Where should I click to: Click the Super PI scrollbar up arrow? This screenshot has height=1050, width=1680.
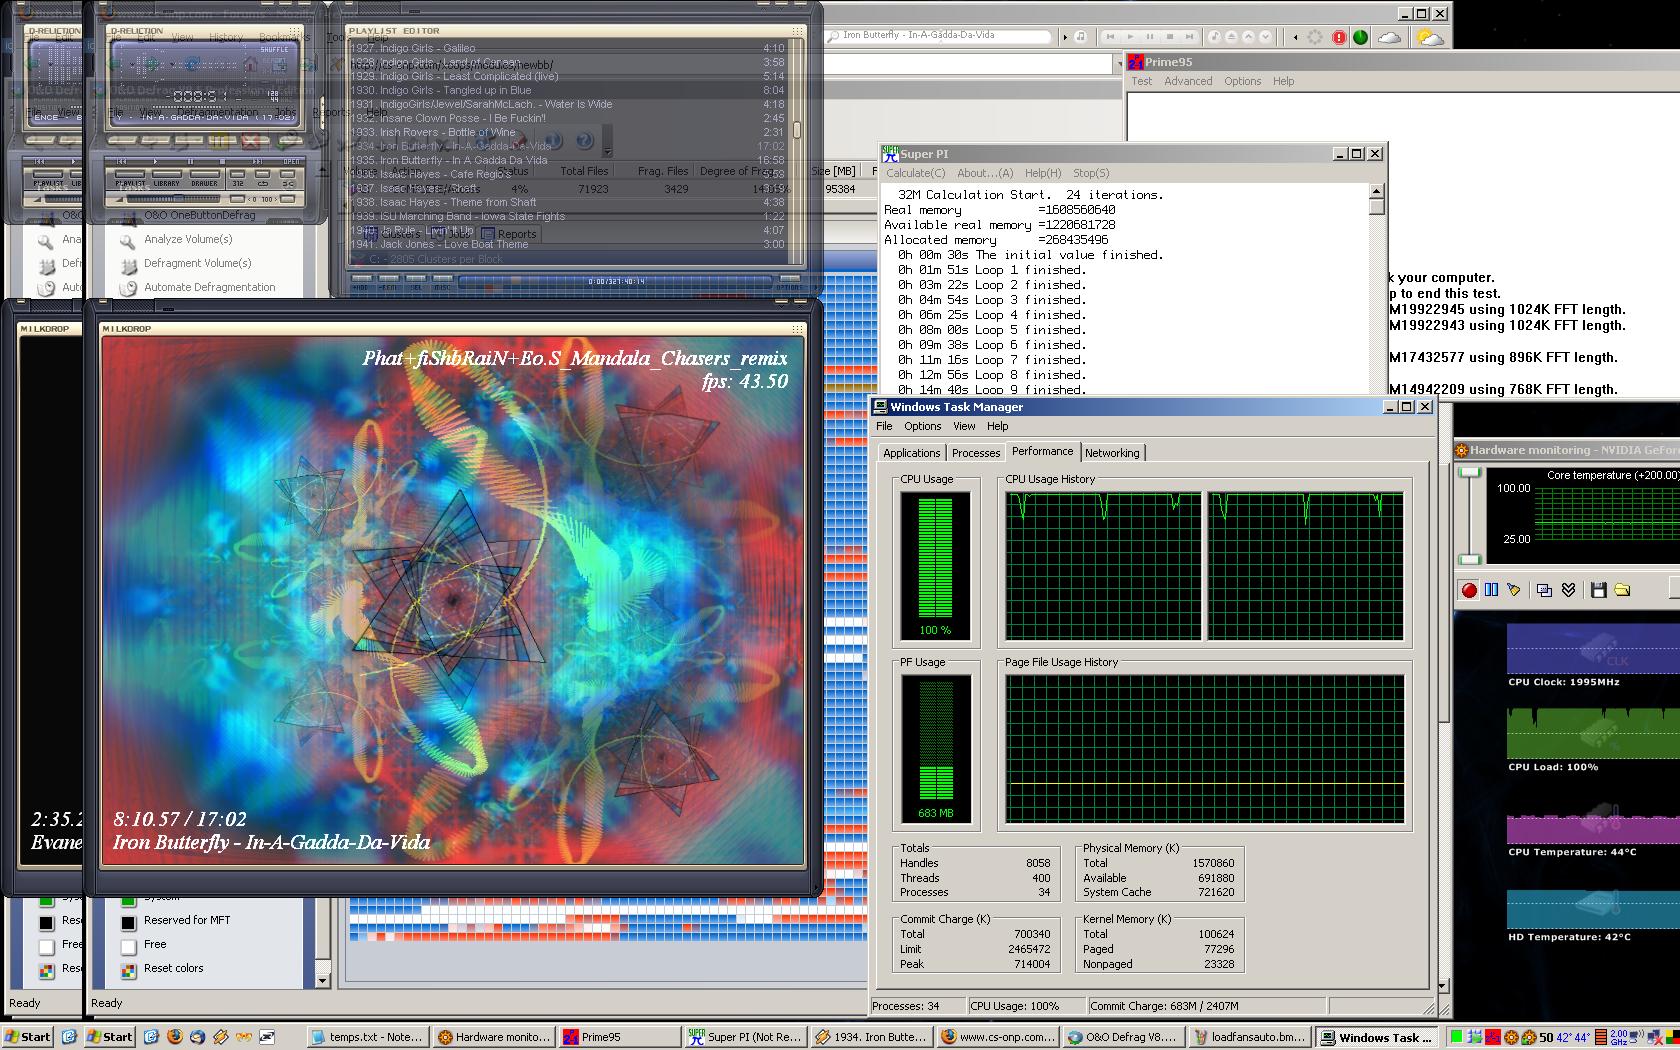[1377, 191]
